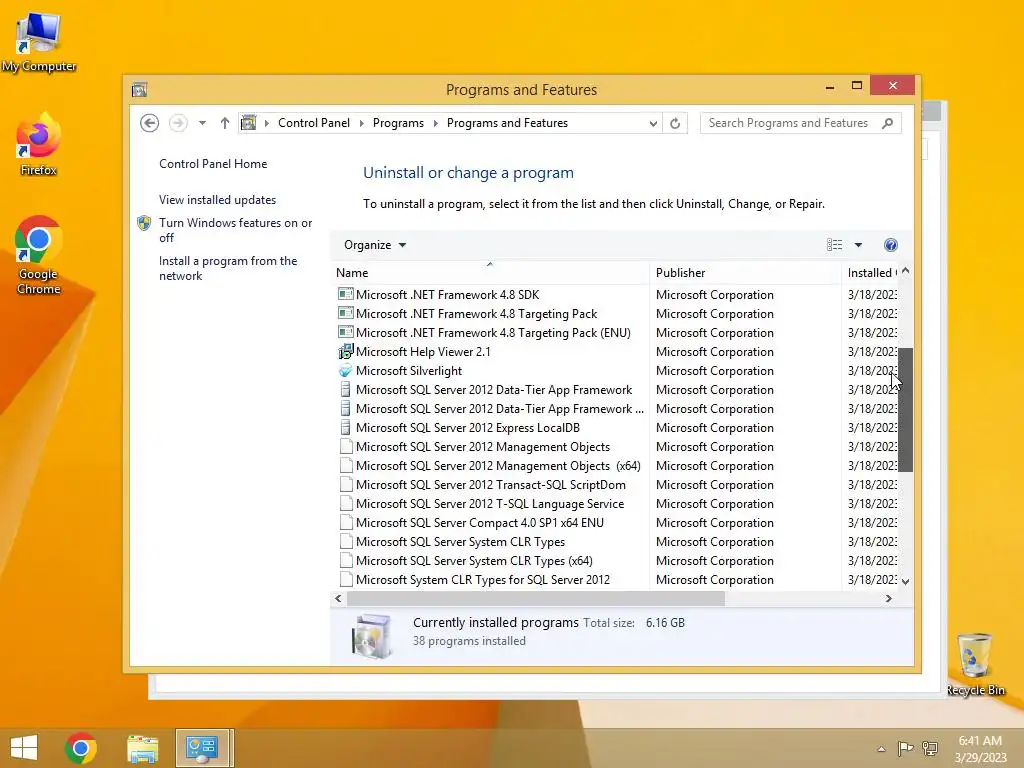Select the Google Chrome desktop shortcut
The image size is (1024, 768).
click(39, 255)
